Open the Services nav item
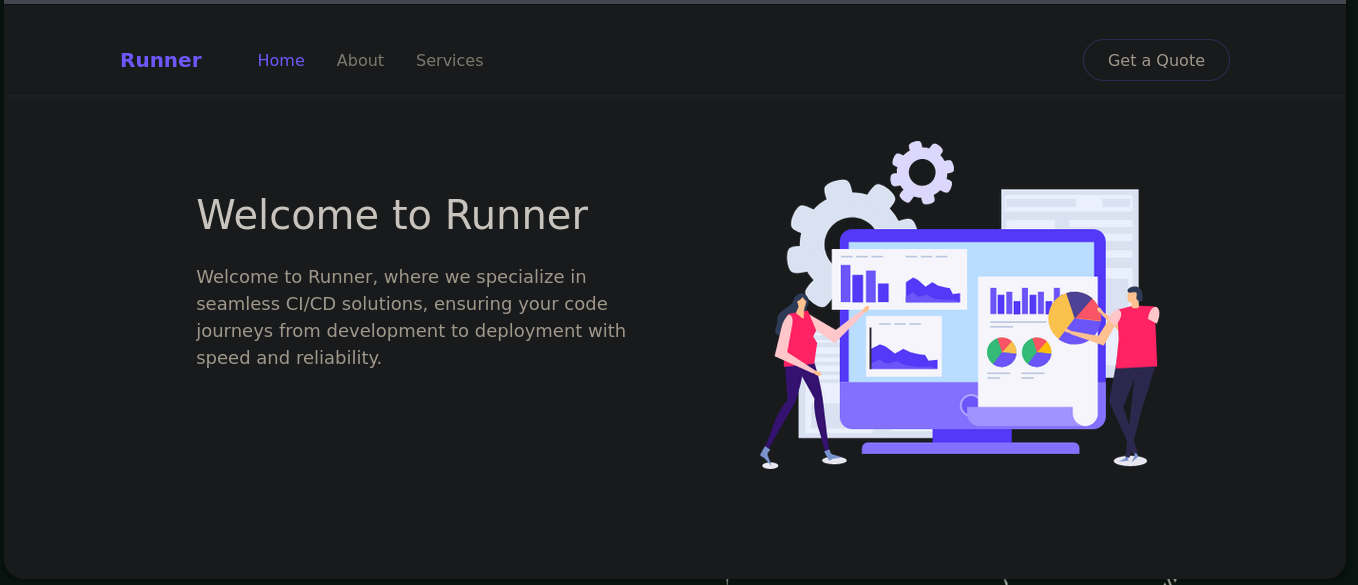 pyautogui.click(x=449, y=60)
